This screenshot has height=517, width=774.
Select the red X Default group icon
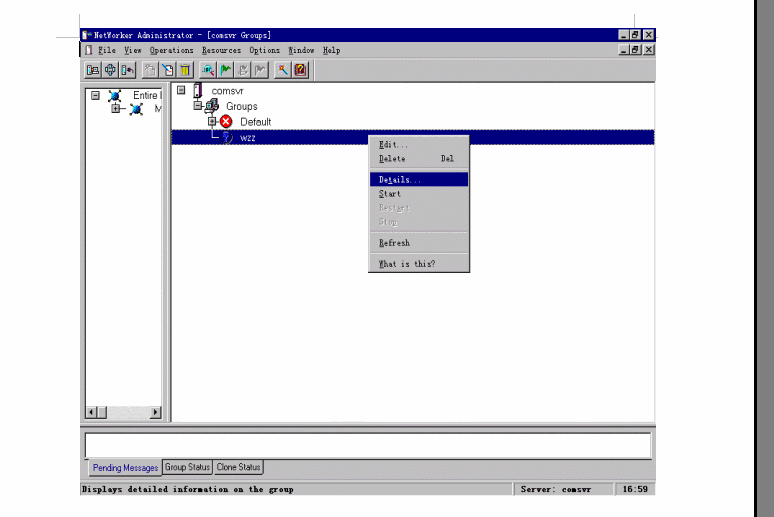click(x=226, y=122)
